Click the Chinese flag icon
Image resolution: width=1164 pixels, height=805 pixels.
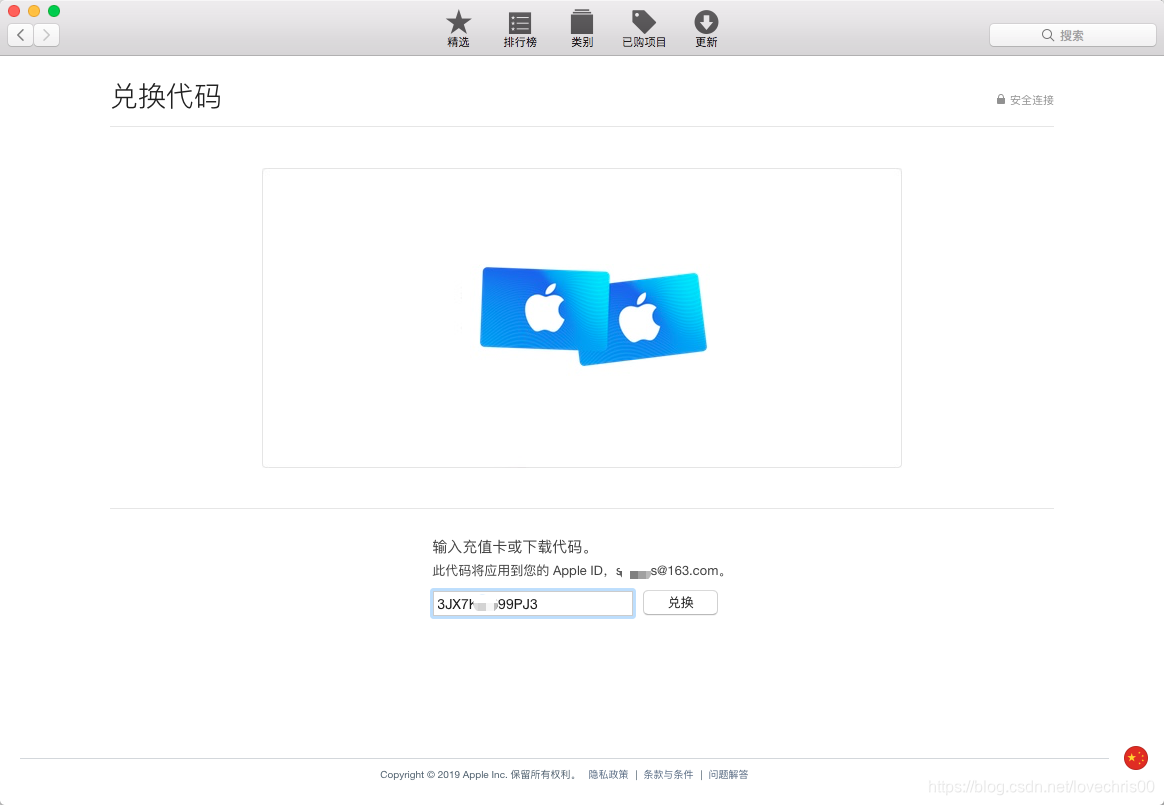(x=1137, y=758)
